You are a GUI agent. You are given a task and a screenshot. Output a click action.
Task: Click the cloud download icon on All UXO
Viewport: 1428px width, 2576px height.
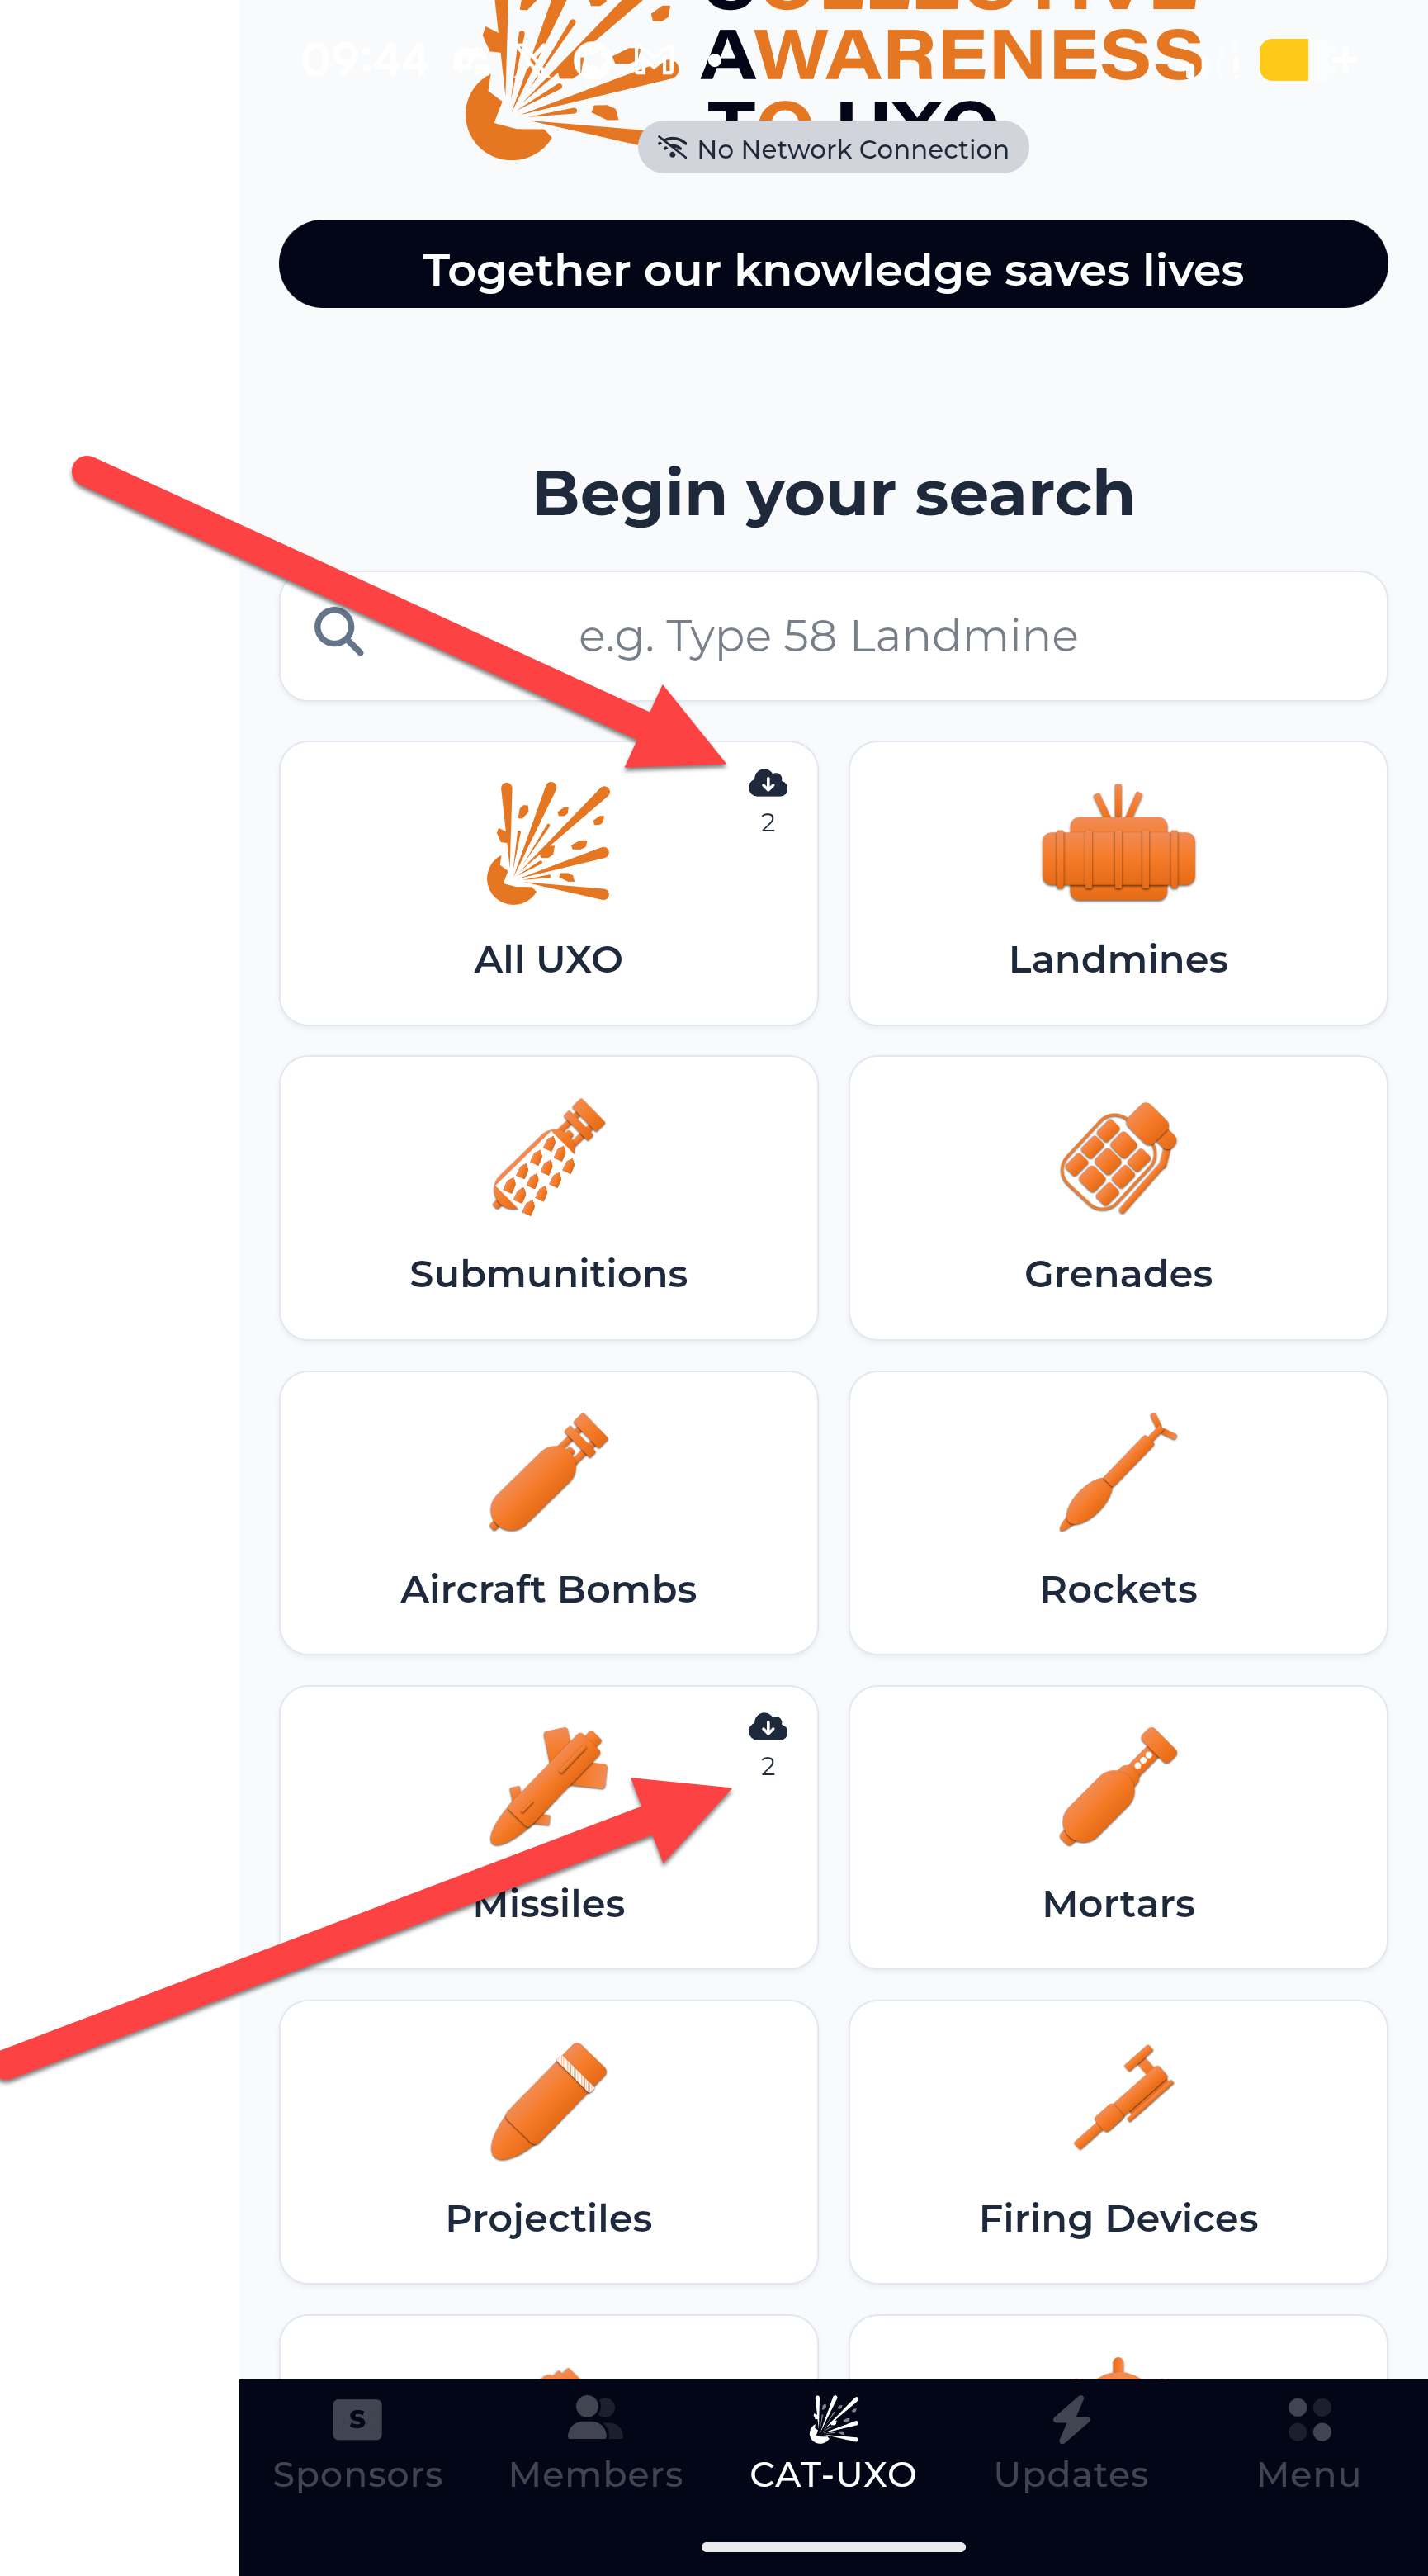click(767, 784)
